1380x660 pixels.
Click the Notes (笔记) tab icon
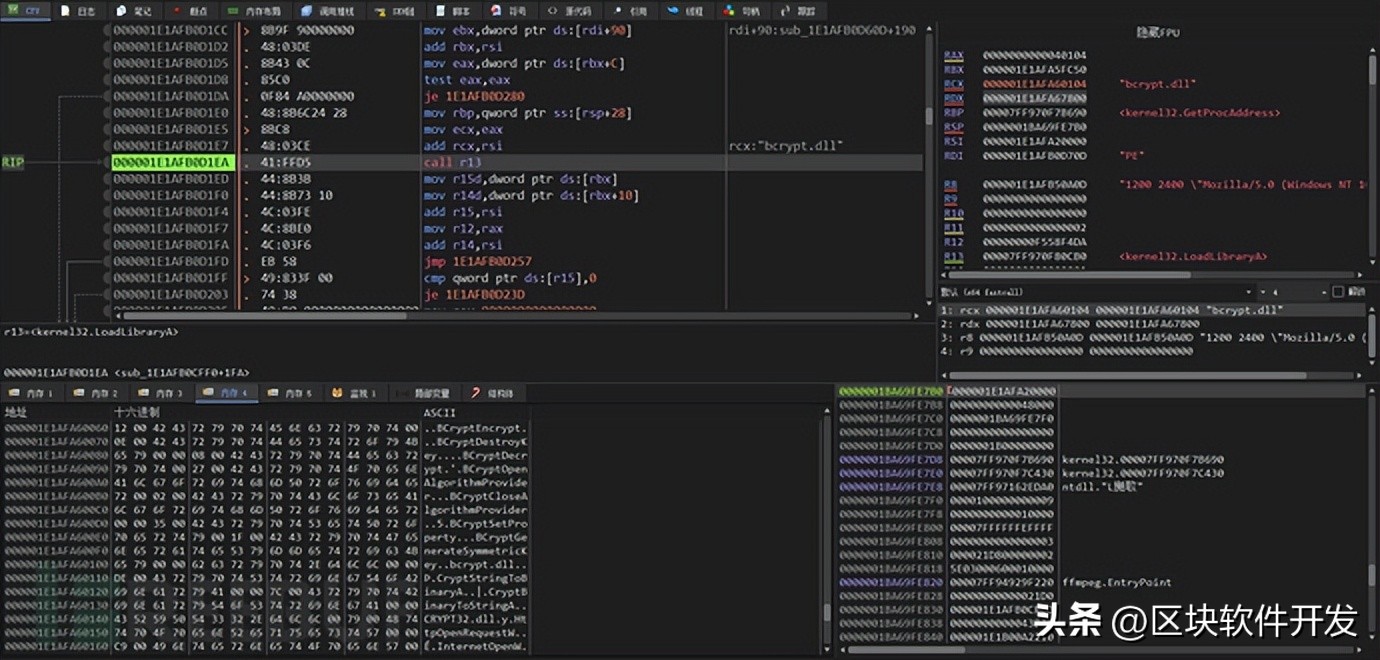pyautogui.click(x=122, y=11)
